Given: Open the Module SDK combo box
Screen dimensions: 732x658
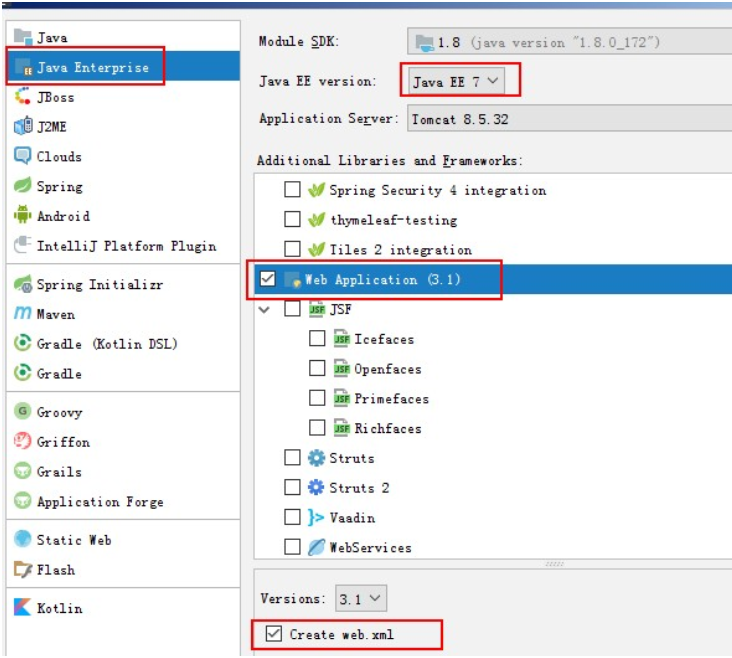Looking at the screenshot, I should (x=570, y=42).
